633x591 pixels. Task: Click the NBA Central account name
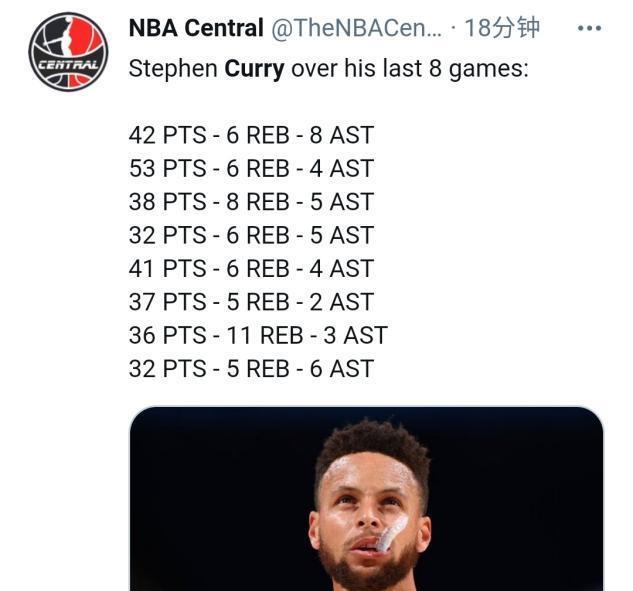coord(196,28)
